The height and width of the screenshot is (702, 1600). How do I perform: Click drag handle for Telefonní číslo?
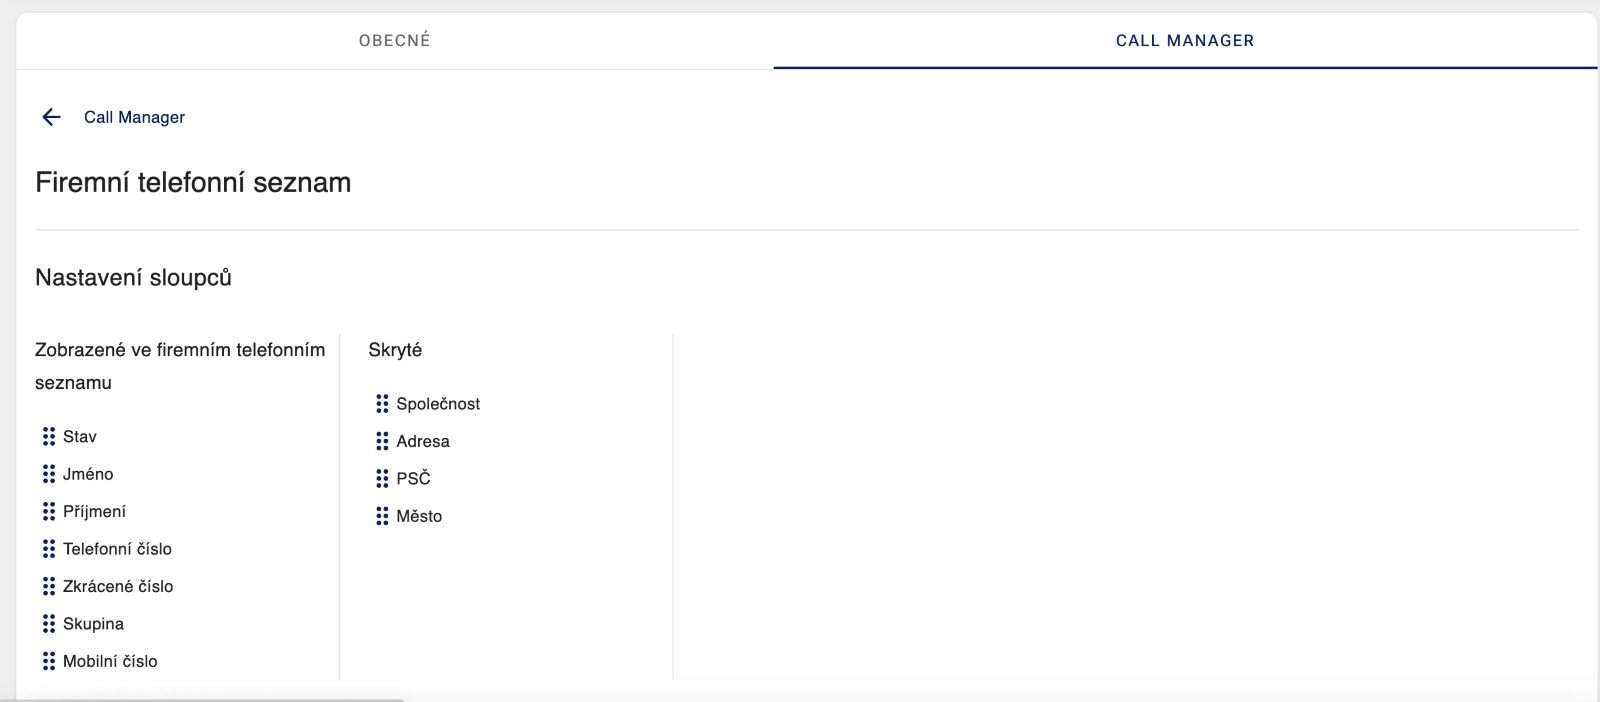click(49, 549)
